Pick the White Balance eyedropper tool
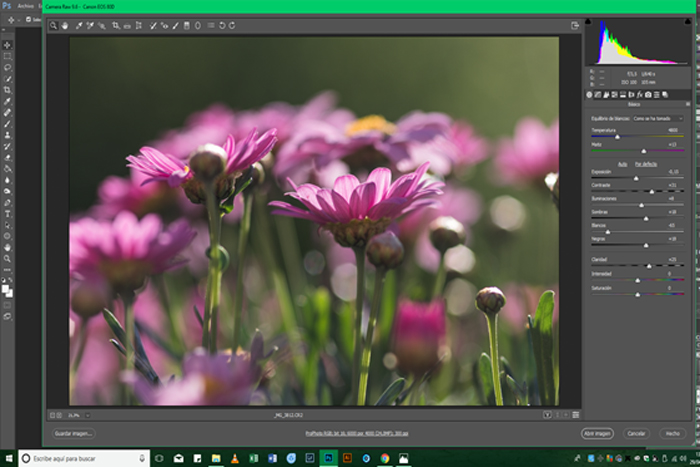Screen dimensions: 700x467 78,25
